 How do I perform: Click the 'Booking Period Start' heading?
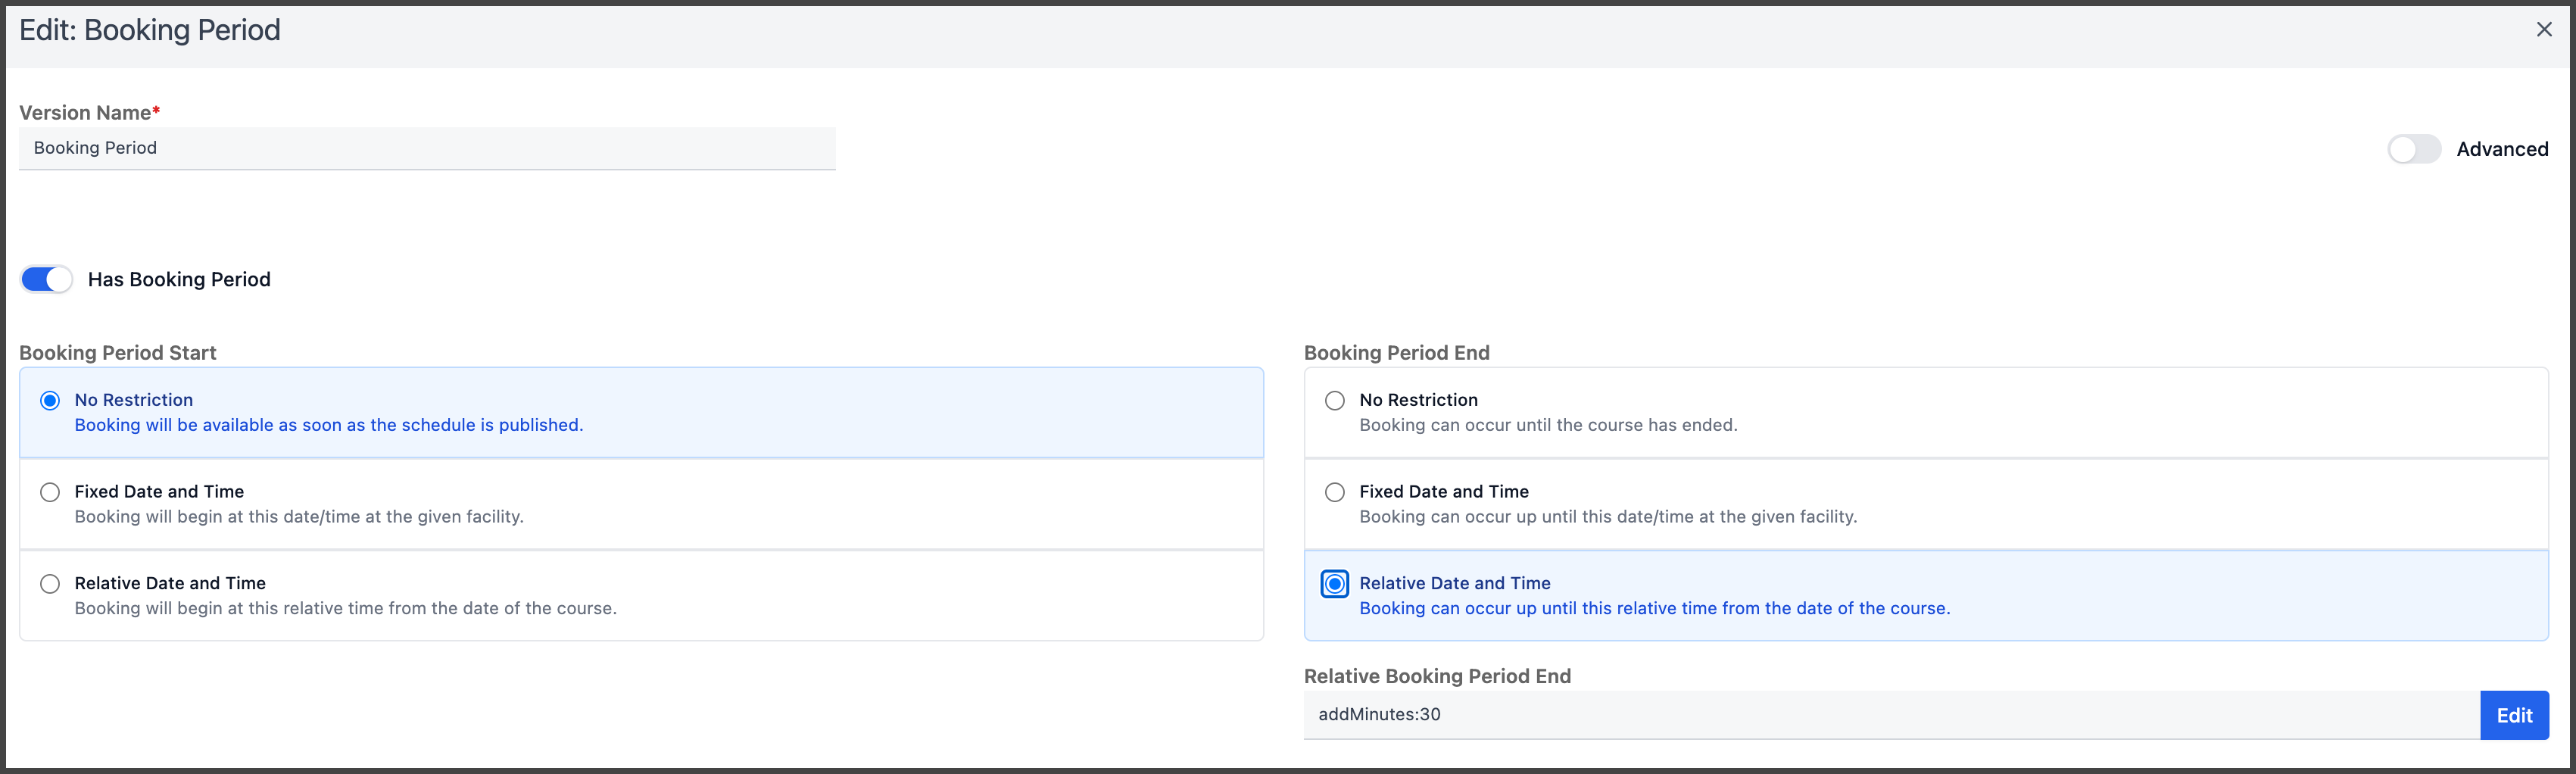click(118, 353)
